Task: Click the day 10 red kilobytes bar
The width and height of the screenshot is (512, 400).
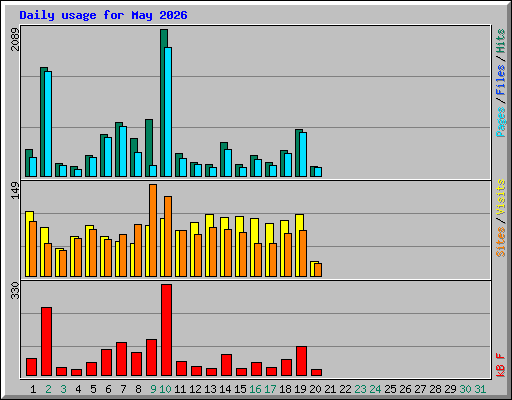Action: pos(167,330)
